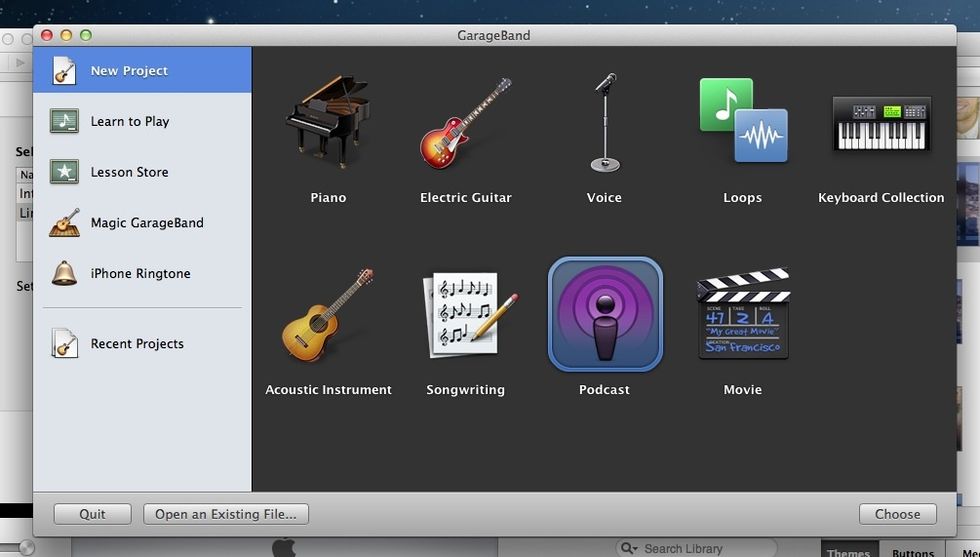Open the Lesson Store section
Screen dimensions: 980x557
point(129,172)
